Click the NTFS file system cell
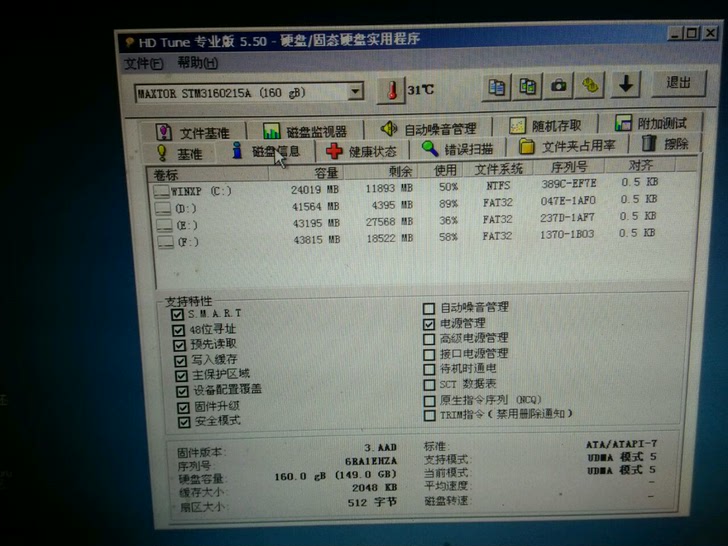 pyautogui.click(x=498, y=186)
